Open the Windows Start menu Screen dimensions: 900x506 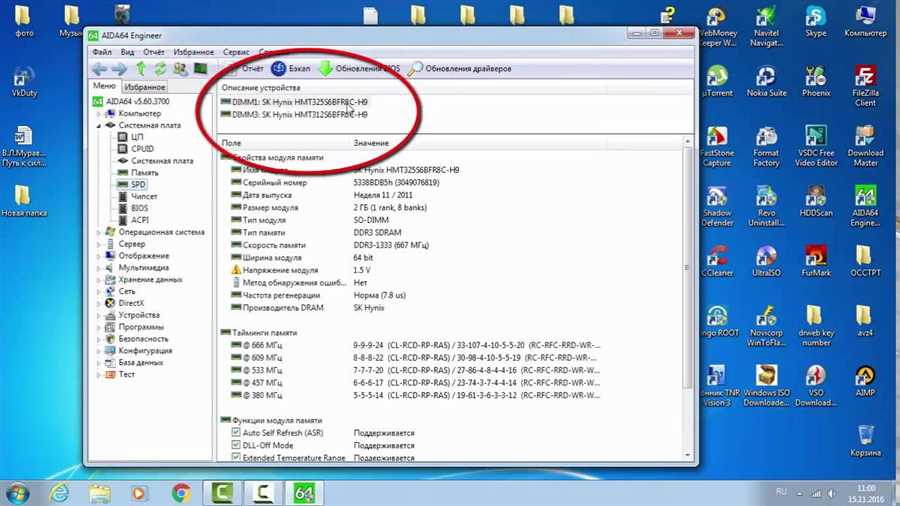(x=17, y=493)
